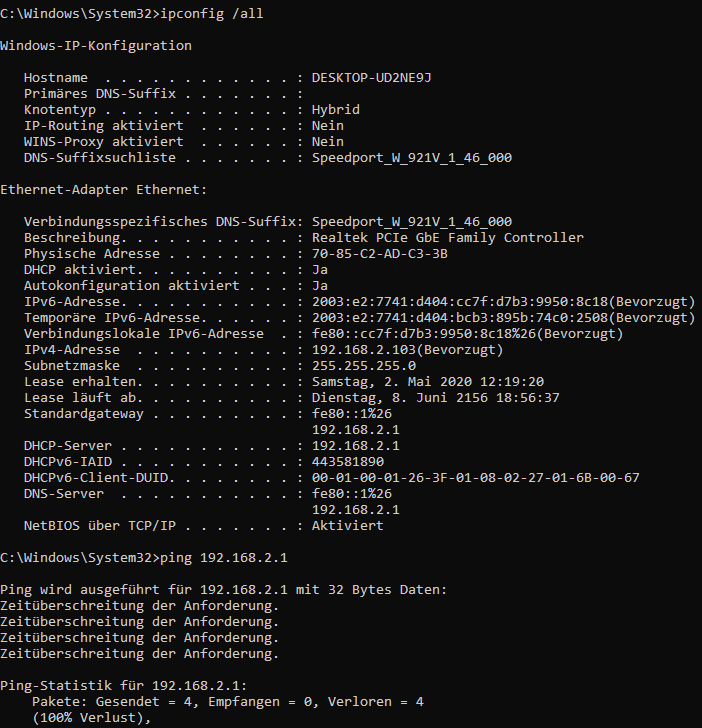The height and width of the screenshot is (728, 702).
Task: Click the Lease erhalten date Samstag 2. Mai
Action: point(428,382)
